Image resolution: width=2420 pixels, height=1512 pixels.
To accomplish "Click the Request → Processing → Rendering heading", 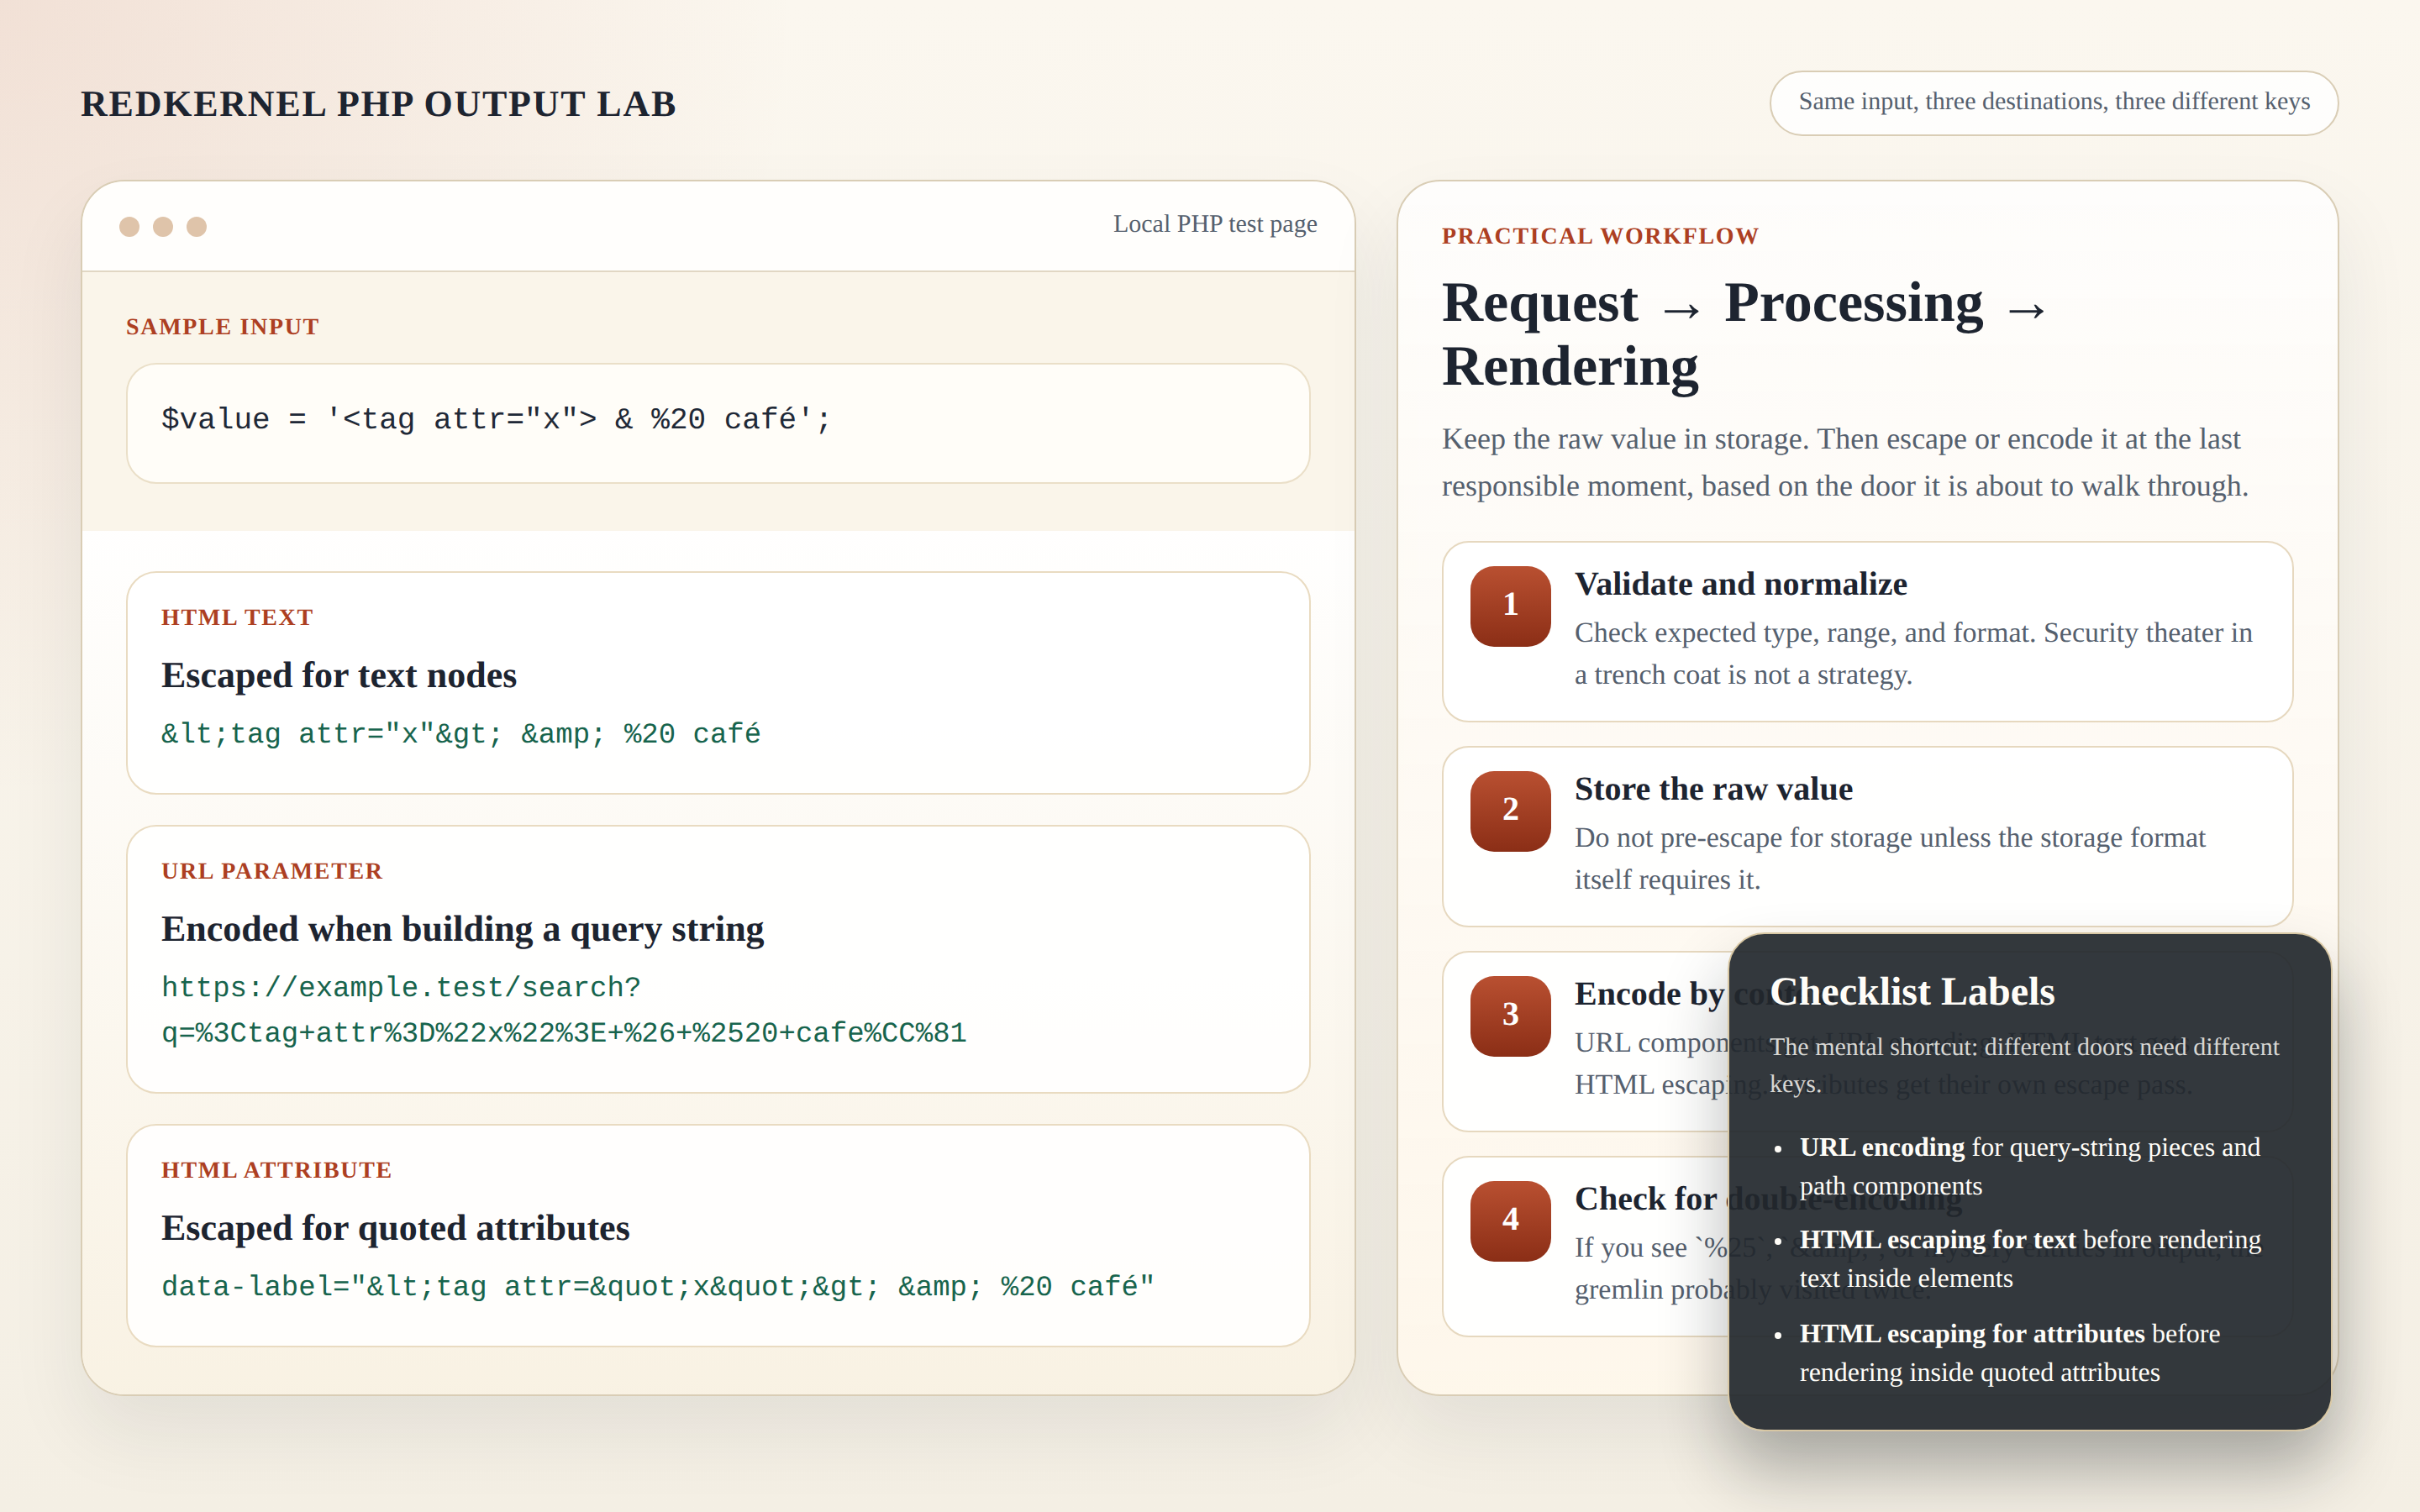I will pyautogui.click(x=1745, y=334).
